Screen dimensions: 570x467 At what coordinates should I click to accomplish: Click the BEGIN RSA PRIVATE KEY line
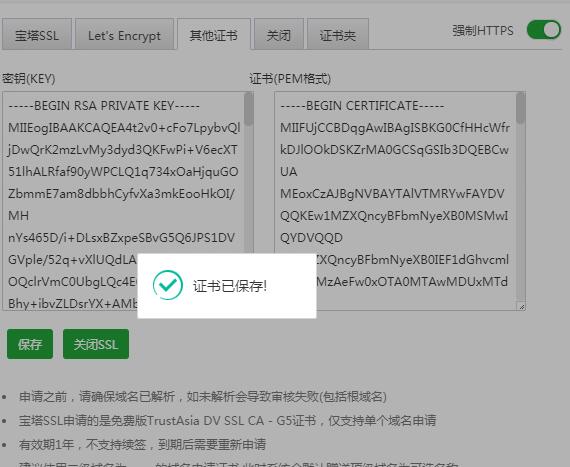104,106
